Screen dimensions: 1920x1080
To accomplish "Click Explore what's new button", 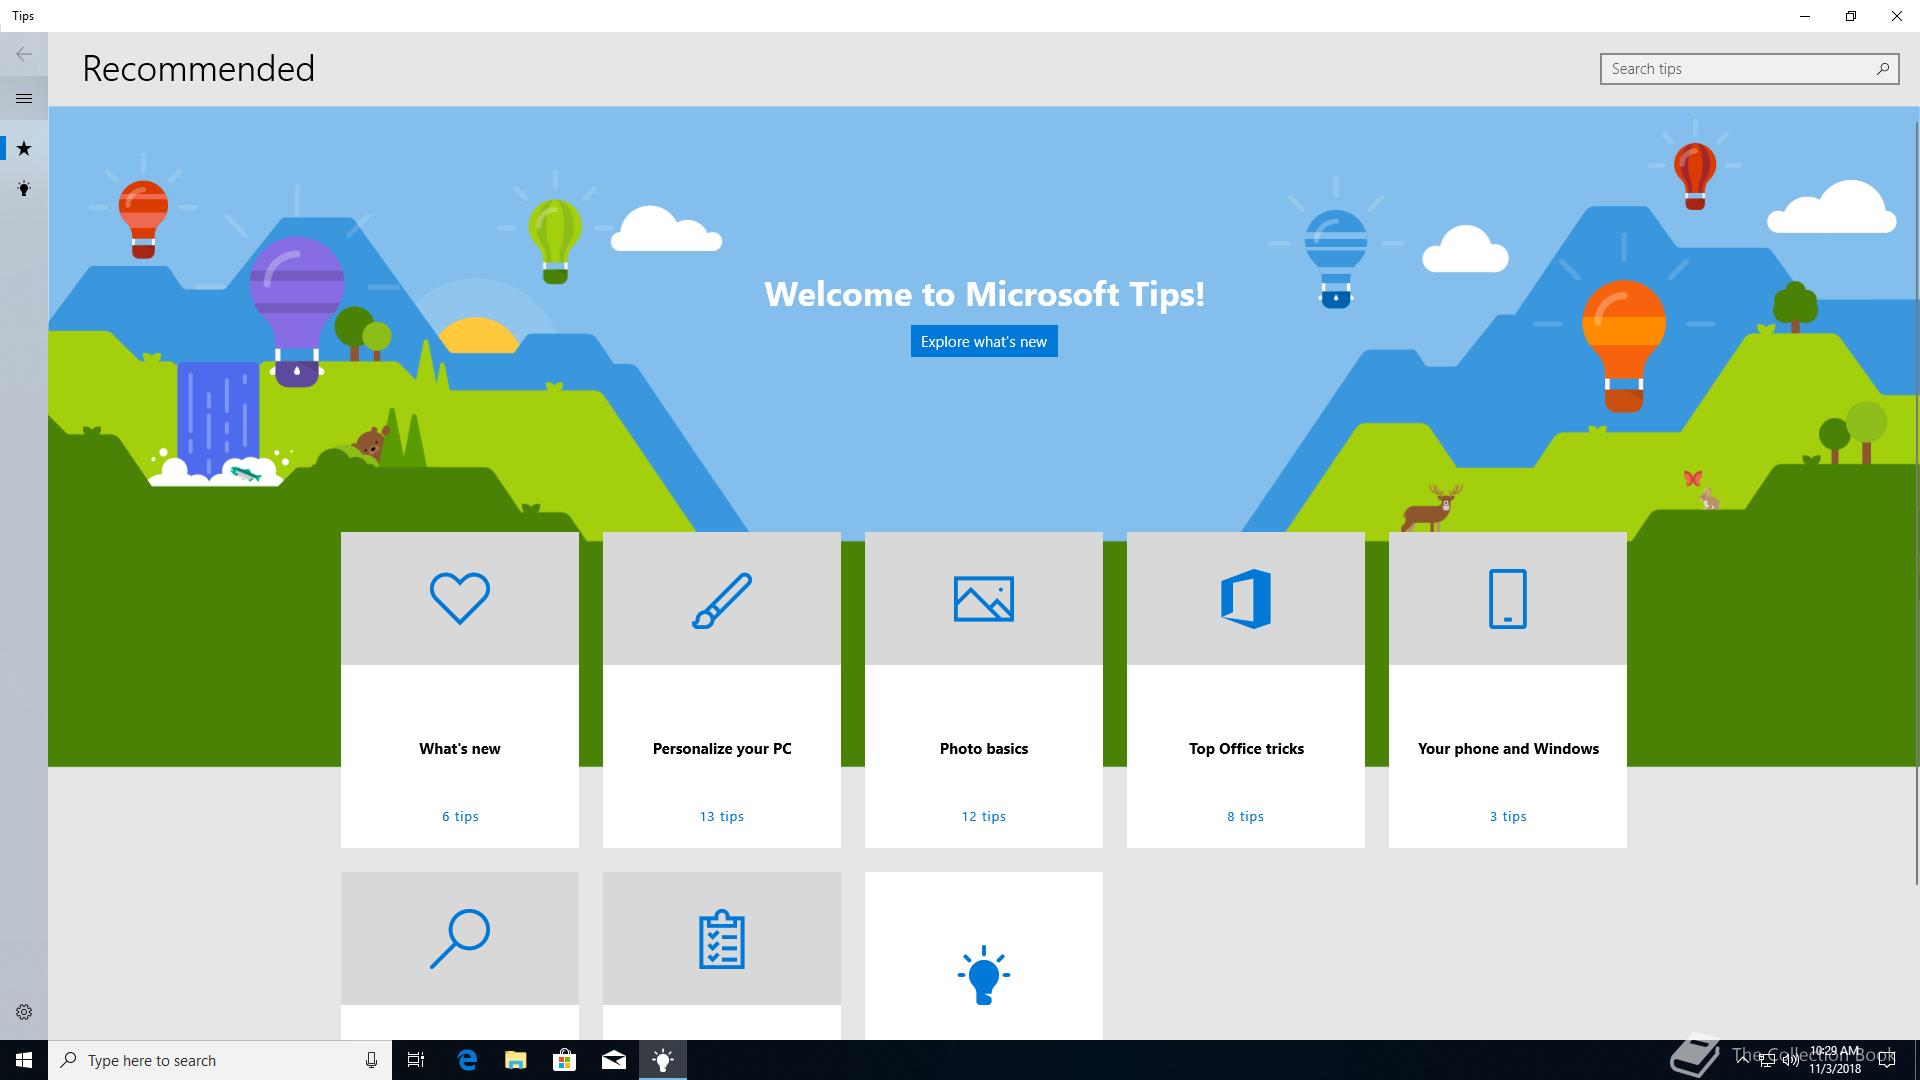I will coord(984,341).
